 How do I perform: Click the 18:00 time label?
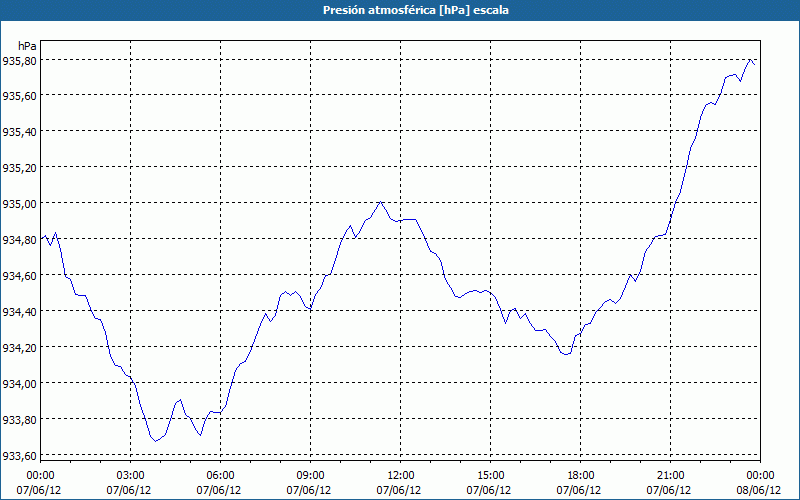click(x=581, y=476)
